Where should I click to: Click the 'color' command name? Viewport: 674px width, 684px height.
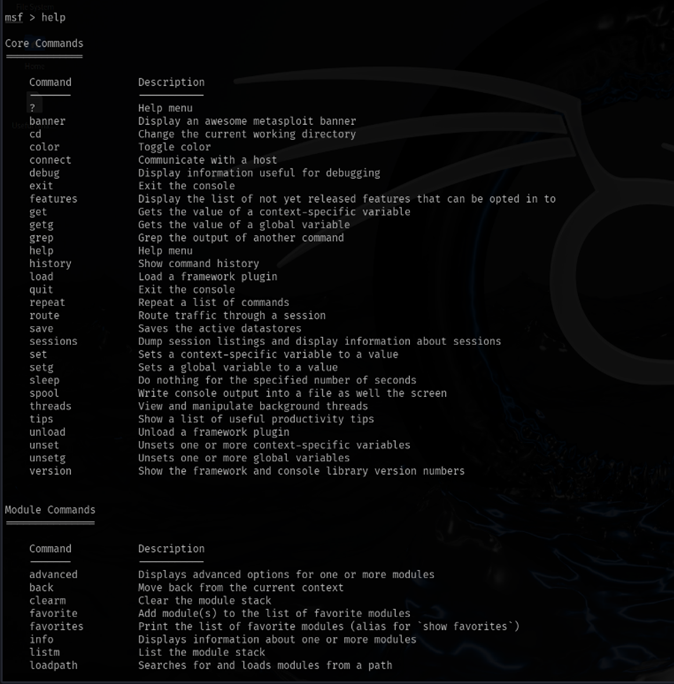point(44,147)
